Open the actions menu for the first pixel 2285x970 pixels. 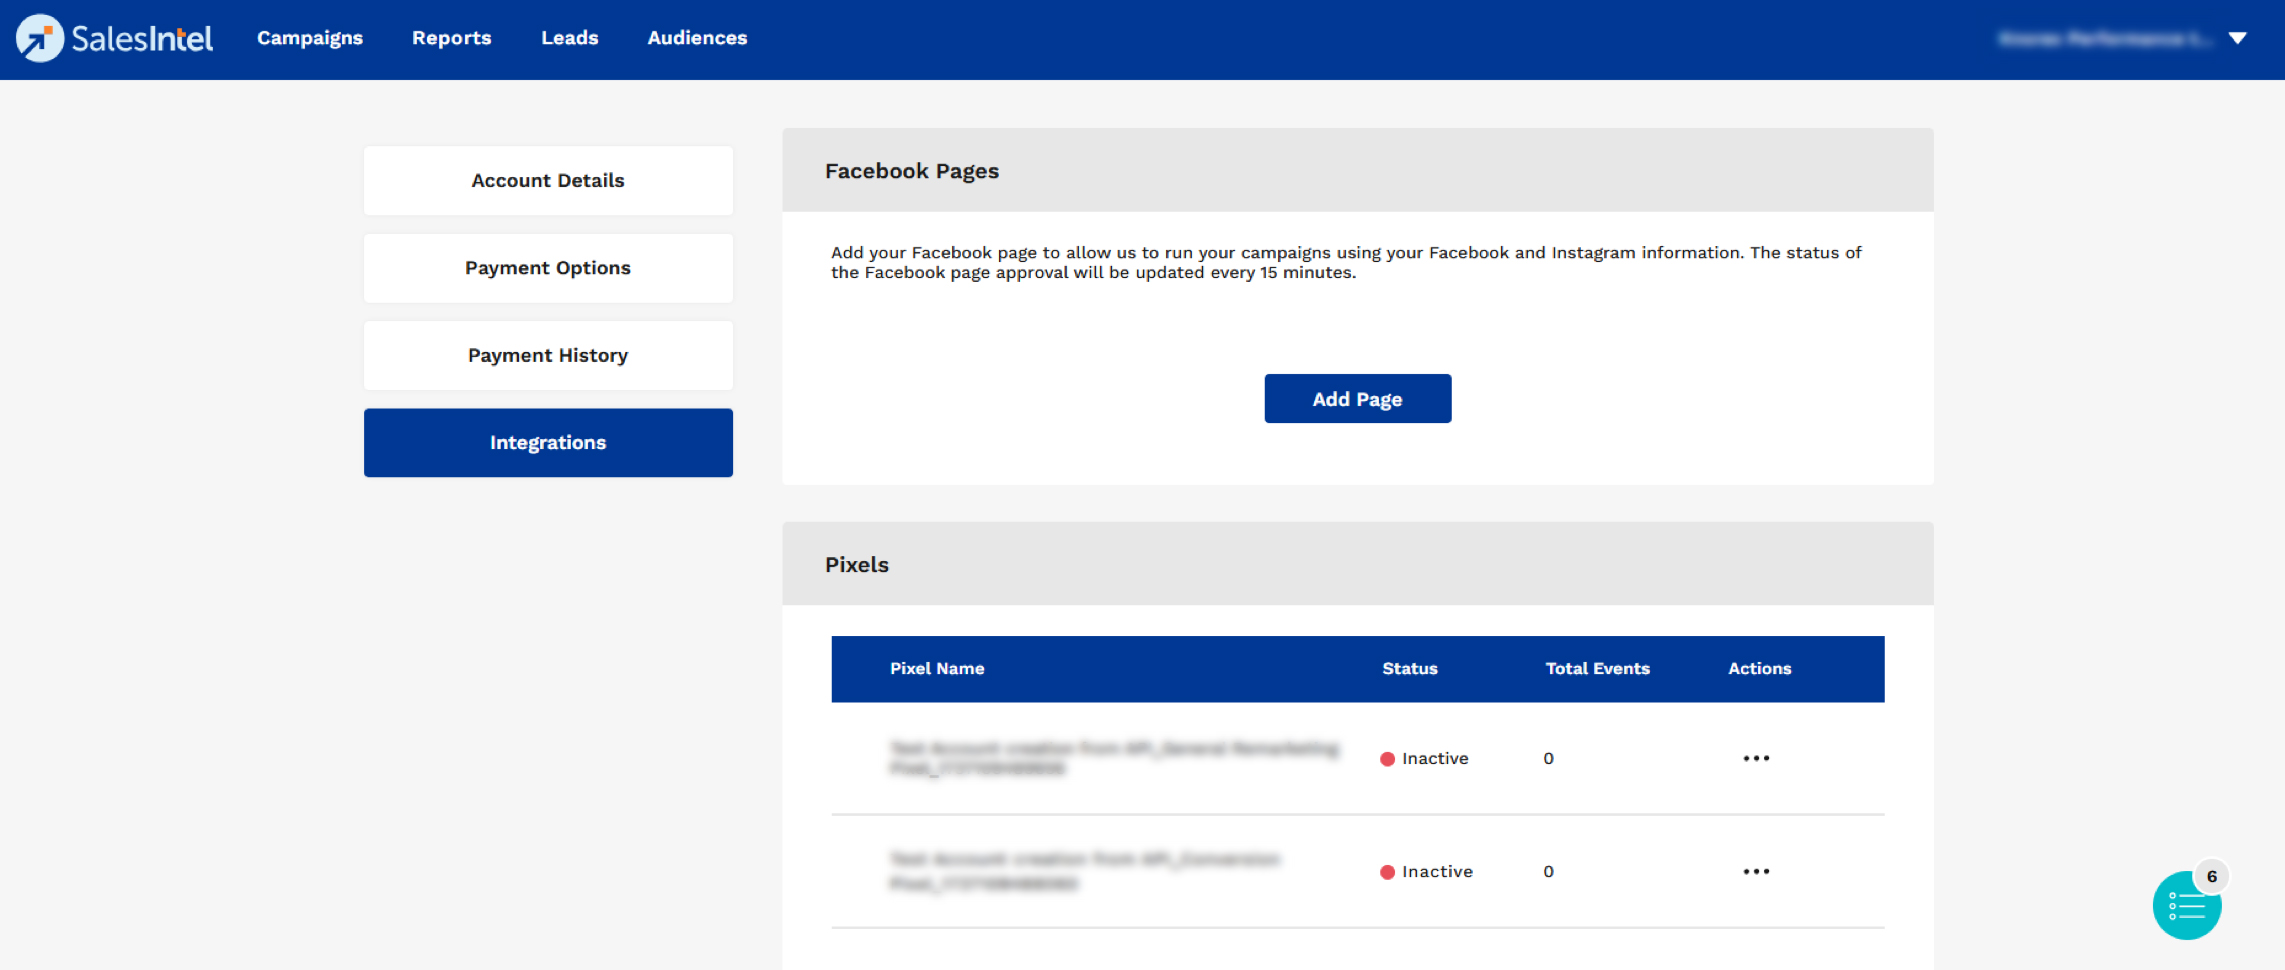(x=1757, y=757)
